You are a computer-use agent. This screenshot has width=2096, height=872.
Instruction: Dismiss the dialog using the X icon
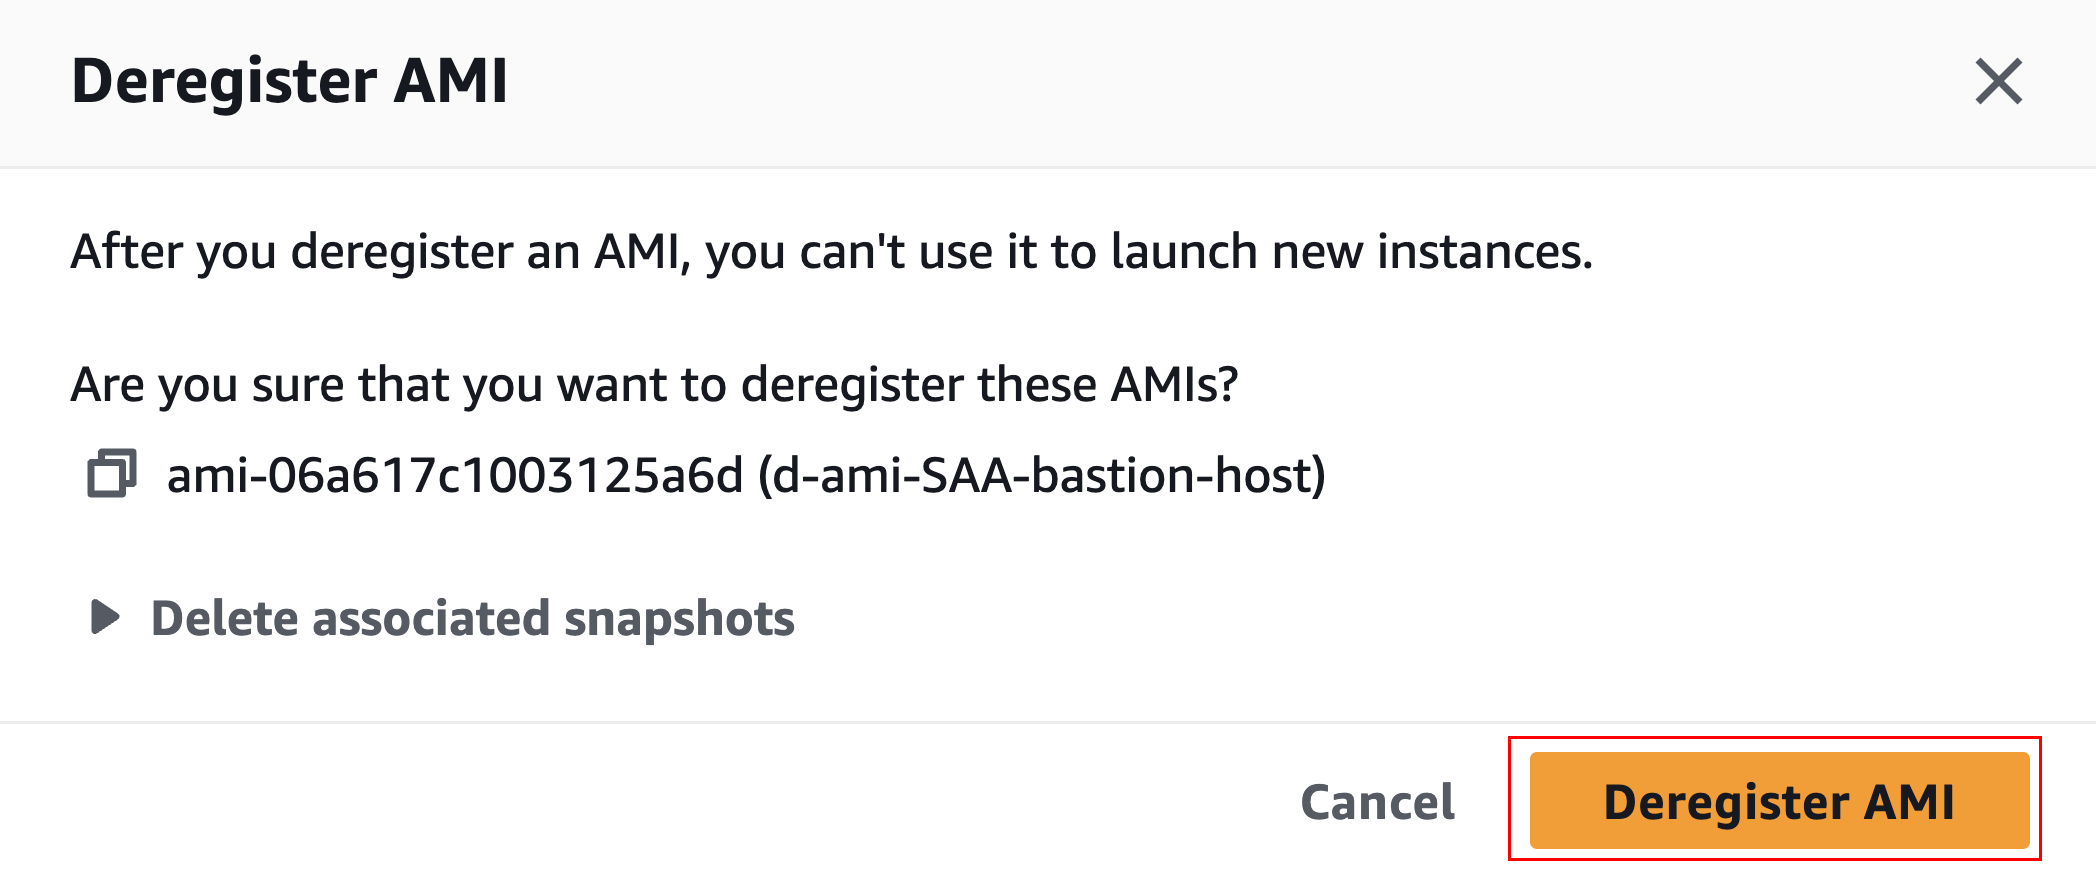(1998, 81)
